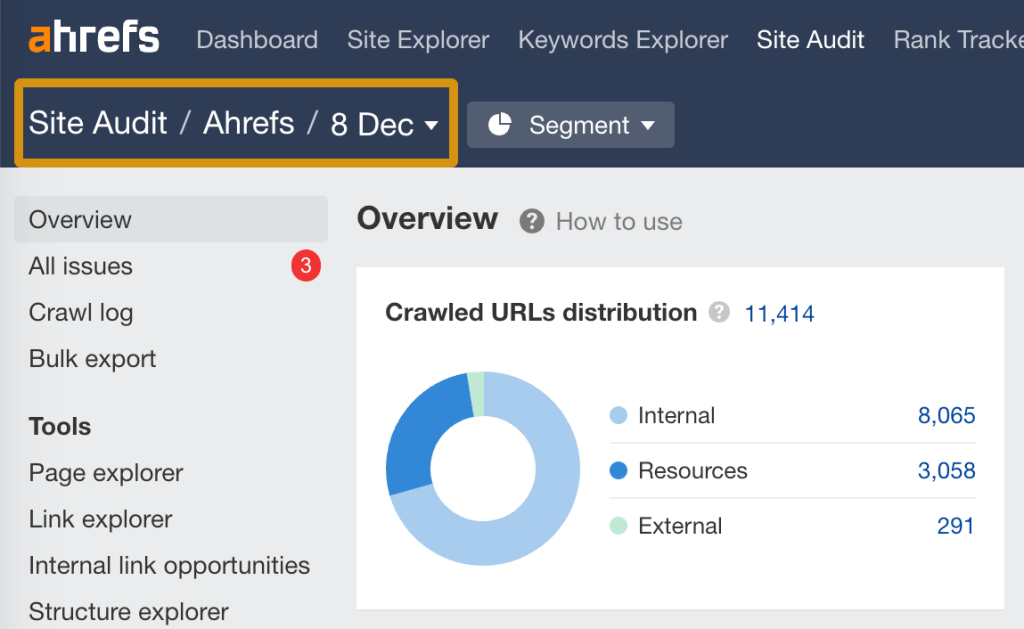Open the 8 Dec crawl date dropdown
This screenshot has width=1024, height=629.
coord(385,124)
